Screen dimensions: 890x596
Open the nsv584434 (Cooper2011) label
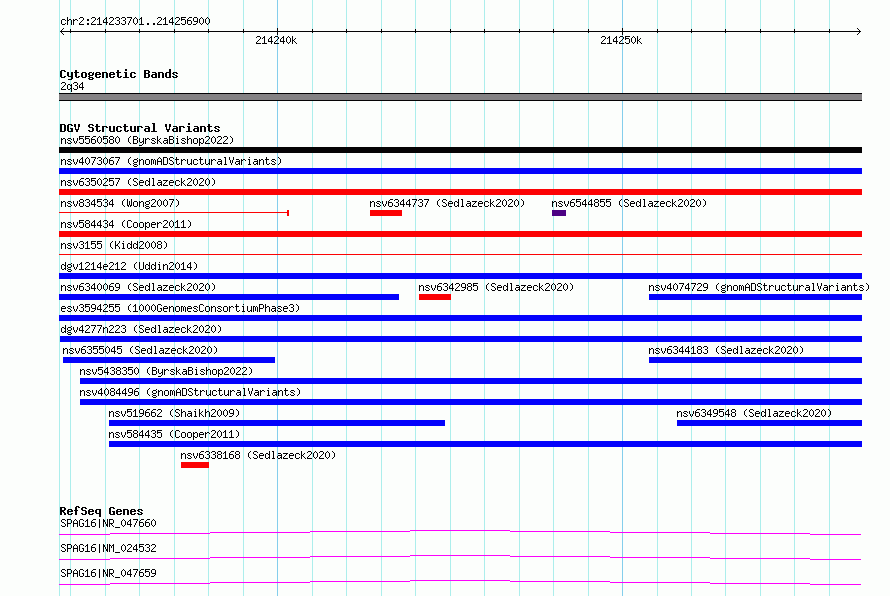click(126, 224)
